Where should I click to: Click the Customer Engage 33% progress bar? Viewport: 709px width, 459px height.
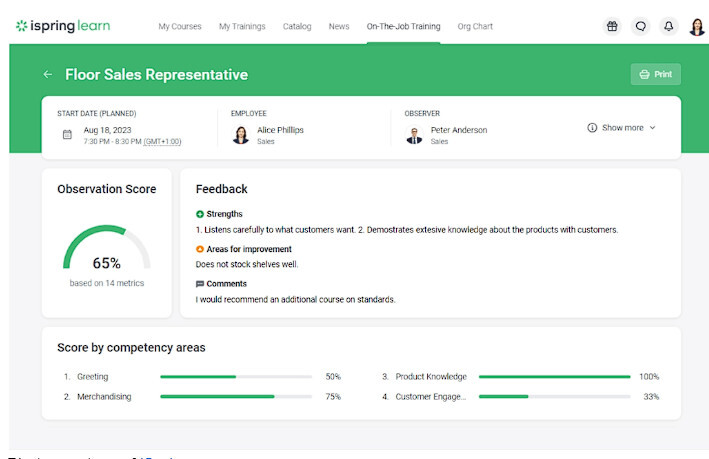coord(554,397)
